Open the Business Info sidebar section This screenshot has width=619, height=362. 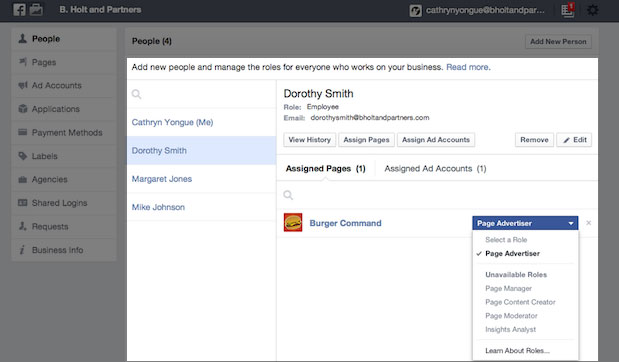(x=64, y=249)
